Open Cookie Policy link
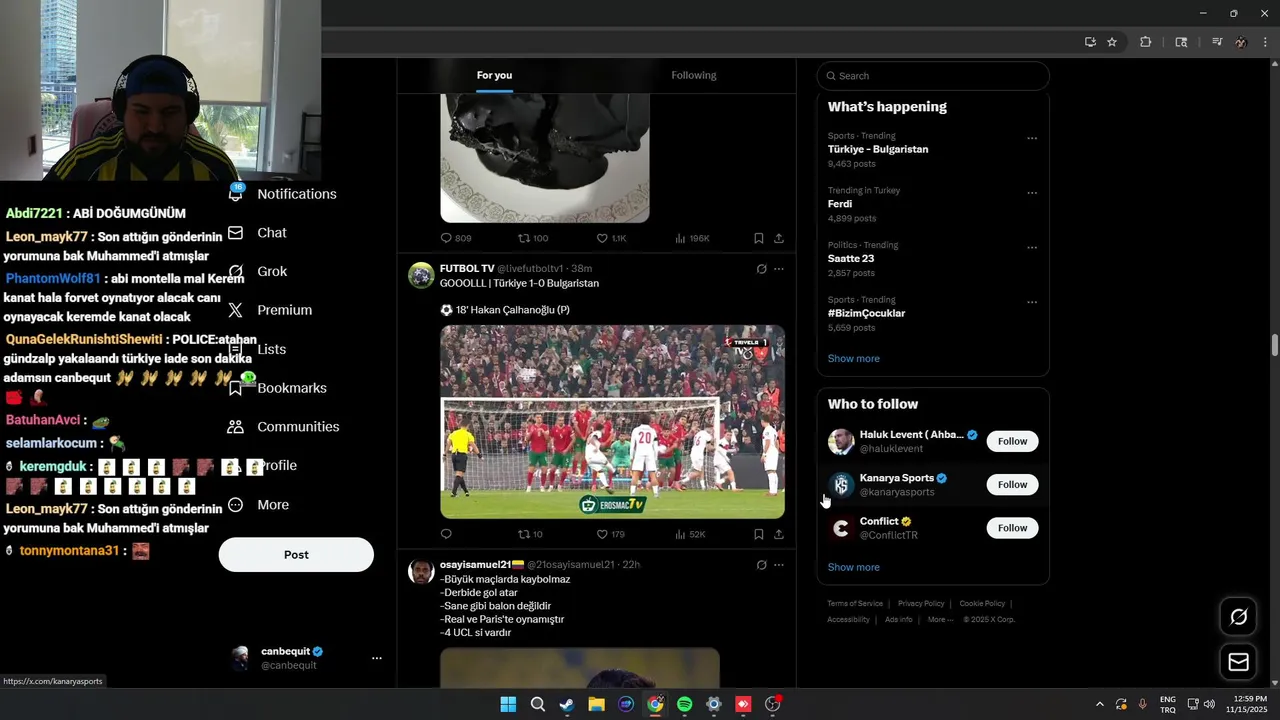Viewport: 1280px width, 720px height. click(x=982, y=604)
